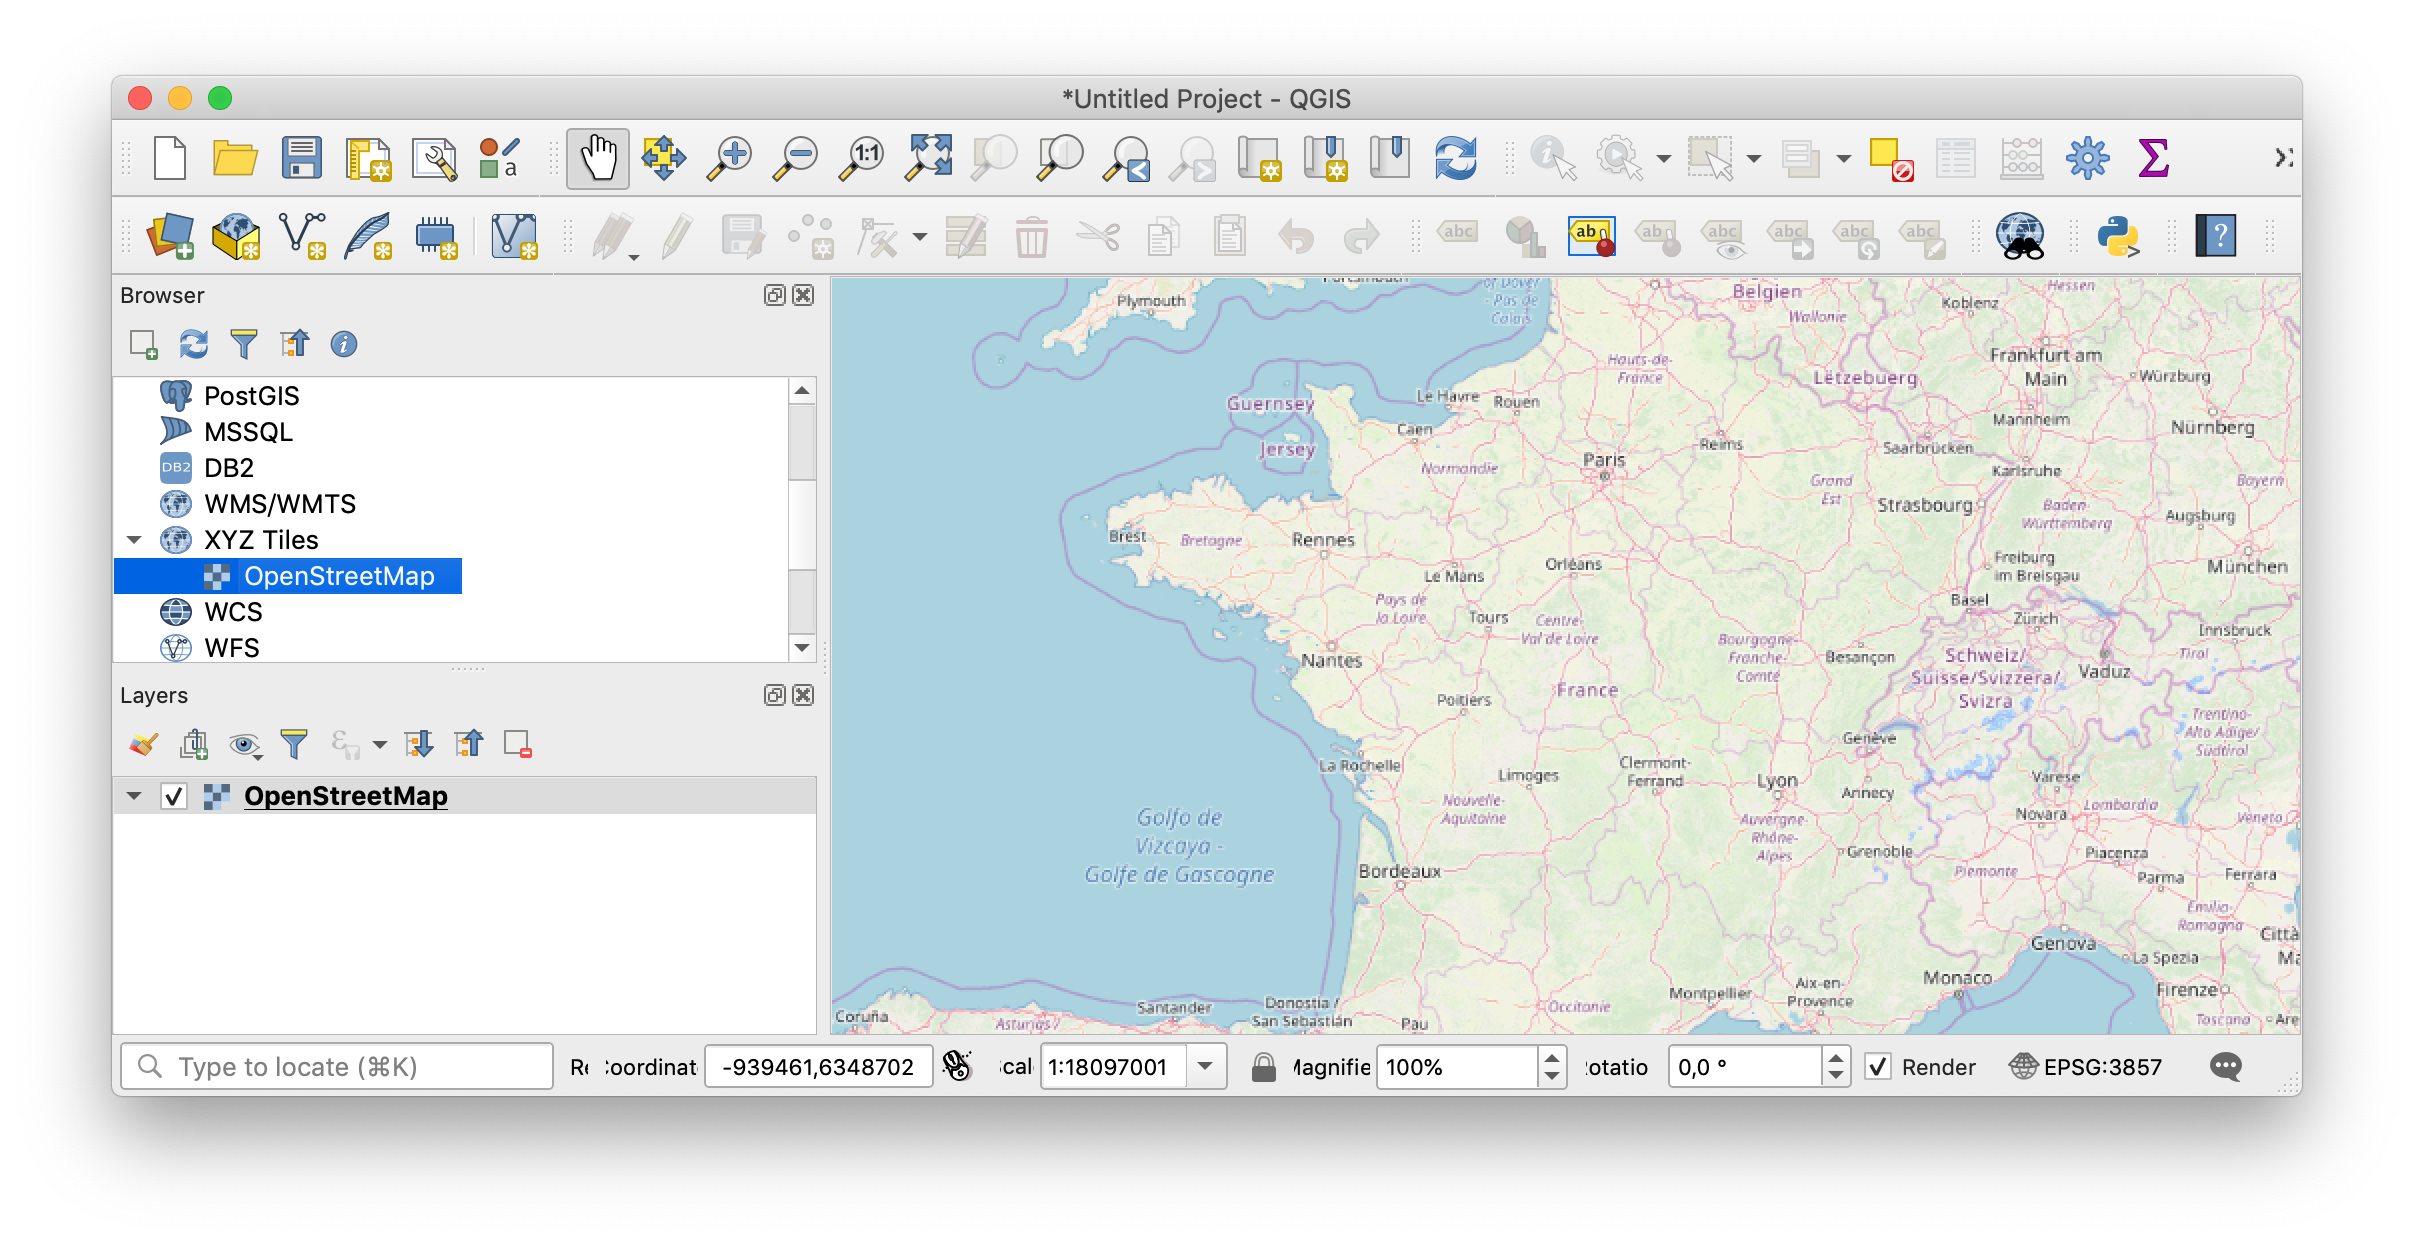Screen dimensions: 2414x1244
Task: Click the Zoom Last icon
Action: click(1127, 158)
